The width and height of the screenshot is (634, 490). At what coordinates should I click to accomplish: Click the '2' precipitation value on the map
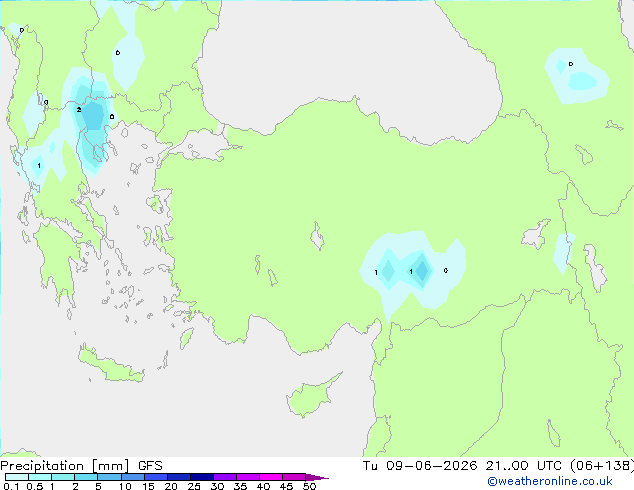pyautogui.click(x=79, y=110)
